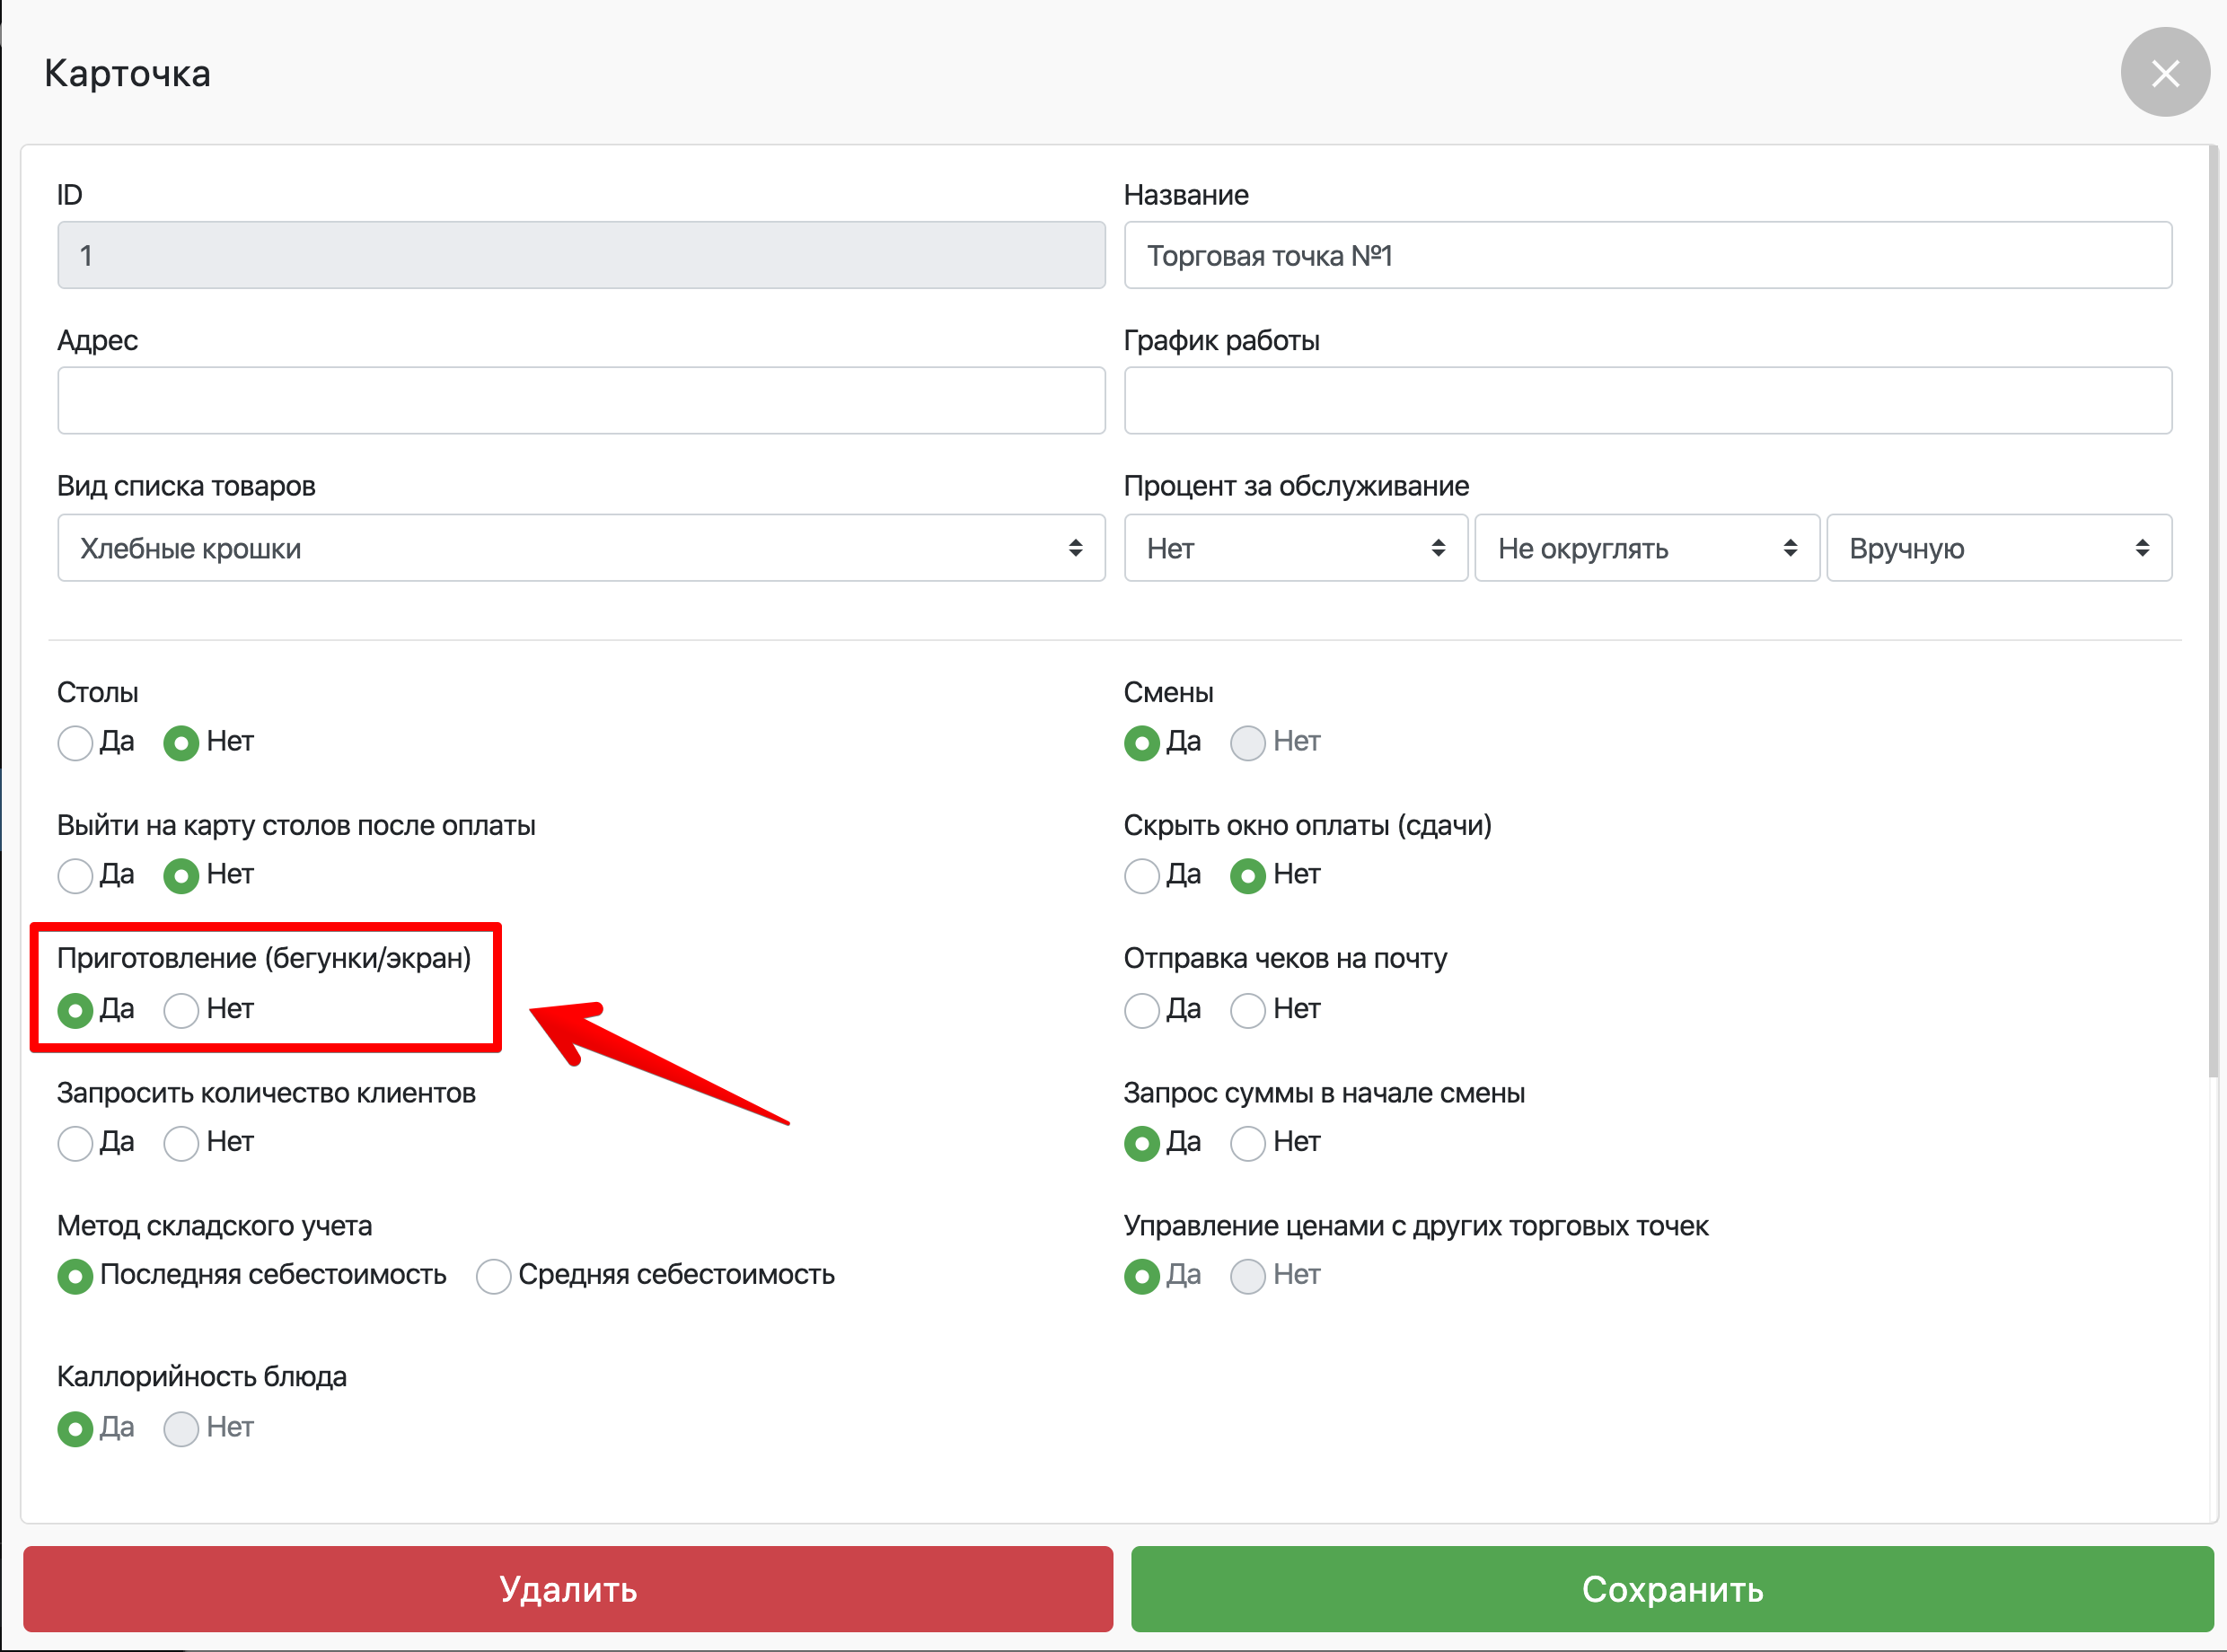
Task: Select Да for Выйти на карту столов
Action: pos(75,876)
